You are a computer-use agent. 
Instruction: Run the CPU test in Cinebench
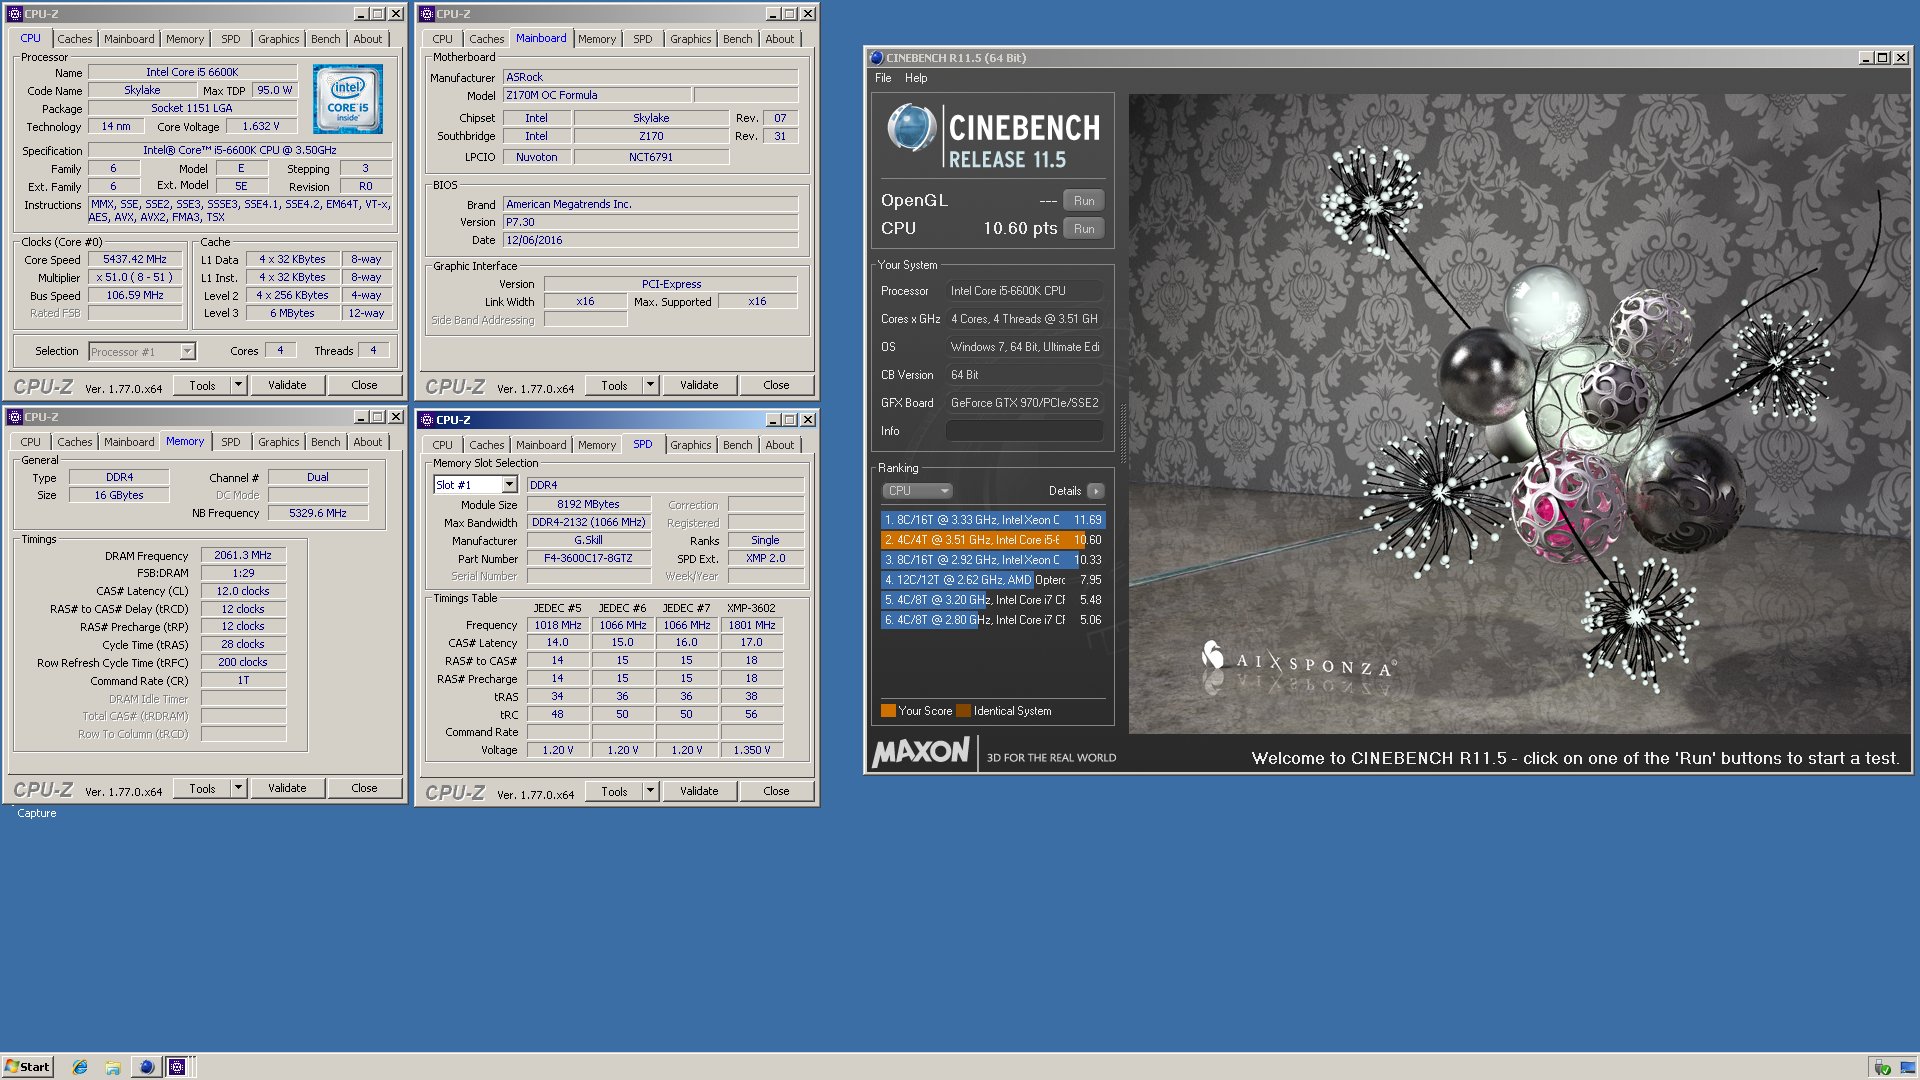(x=1084, y=229)
